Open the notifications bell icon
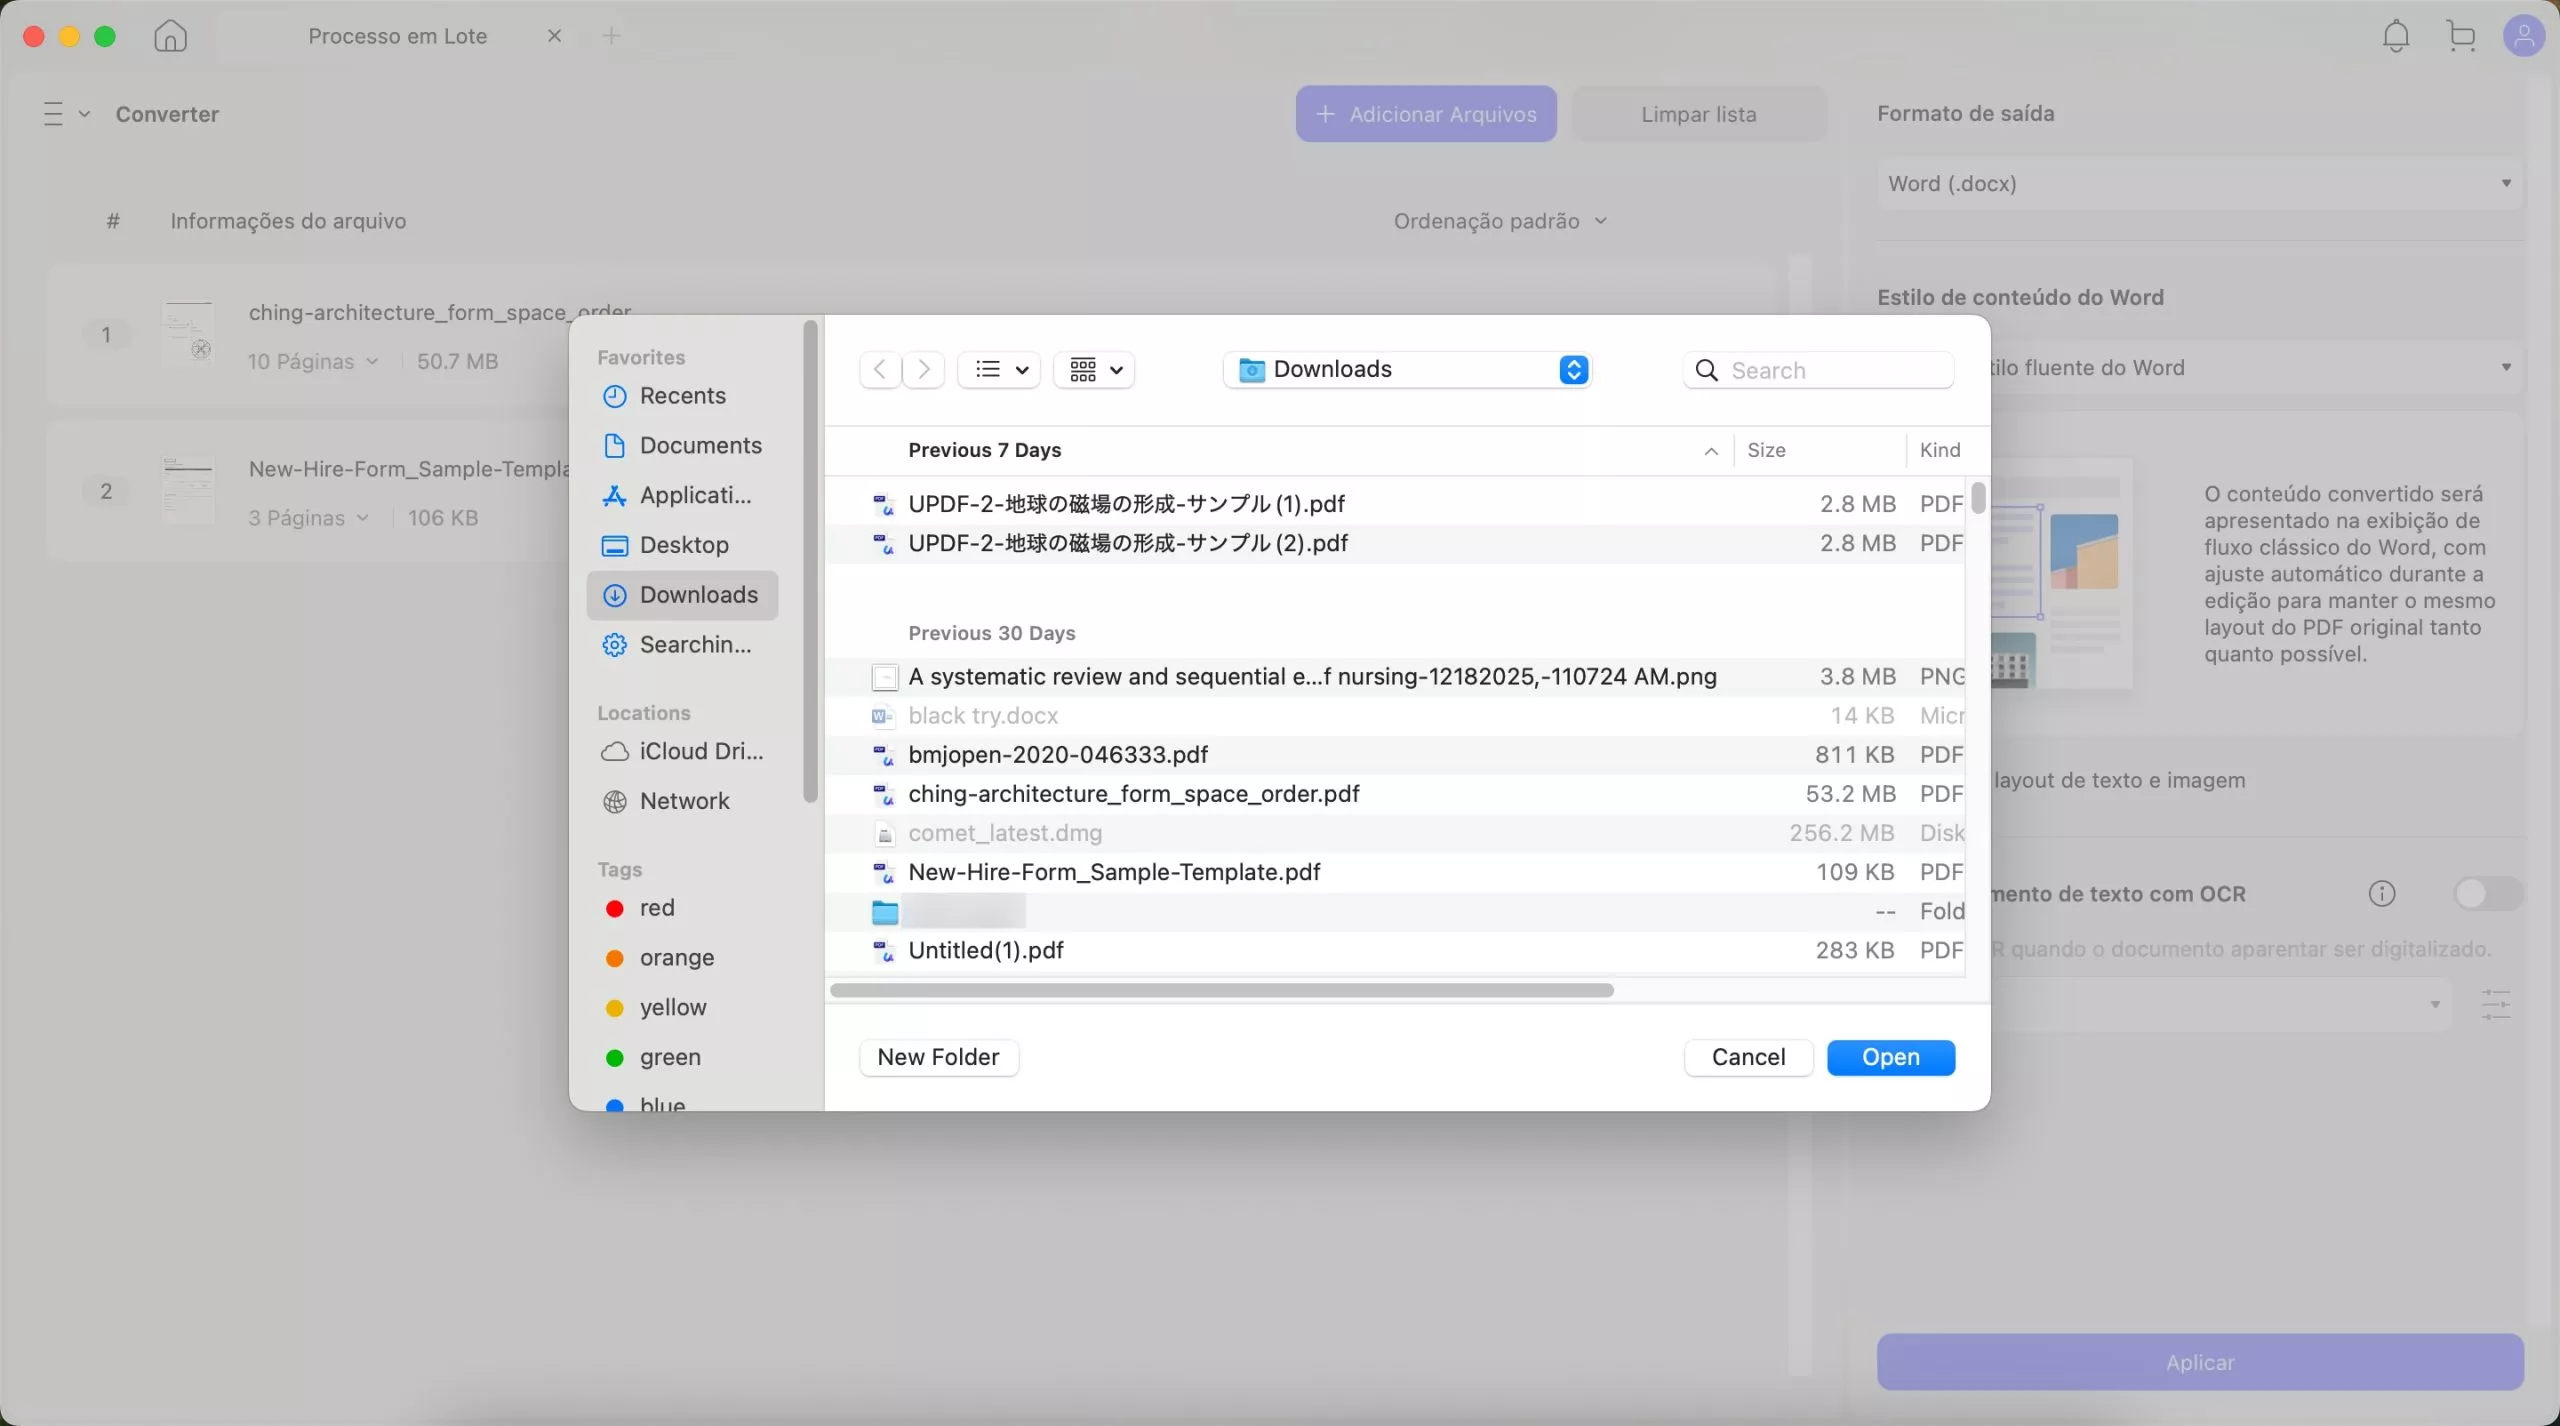Screen dimensions: 2560x1426 2395,37
